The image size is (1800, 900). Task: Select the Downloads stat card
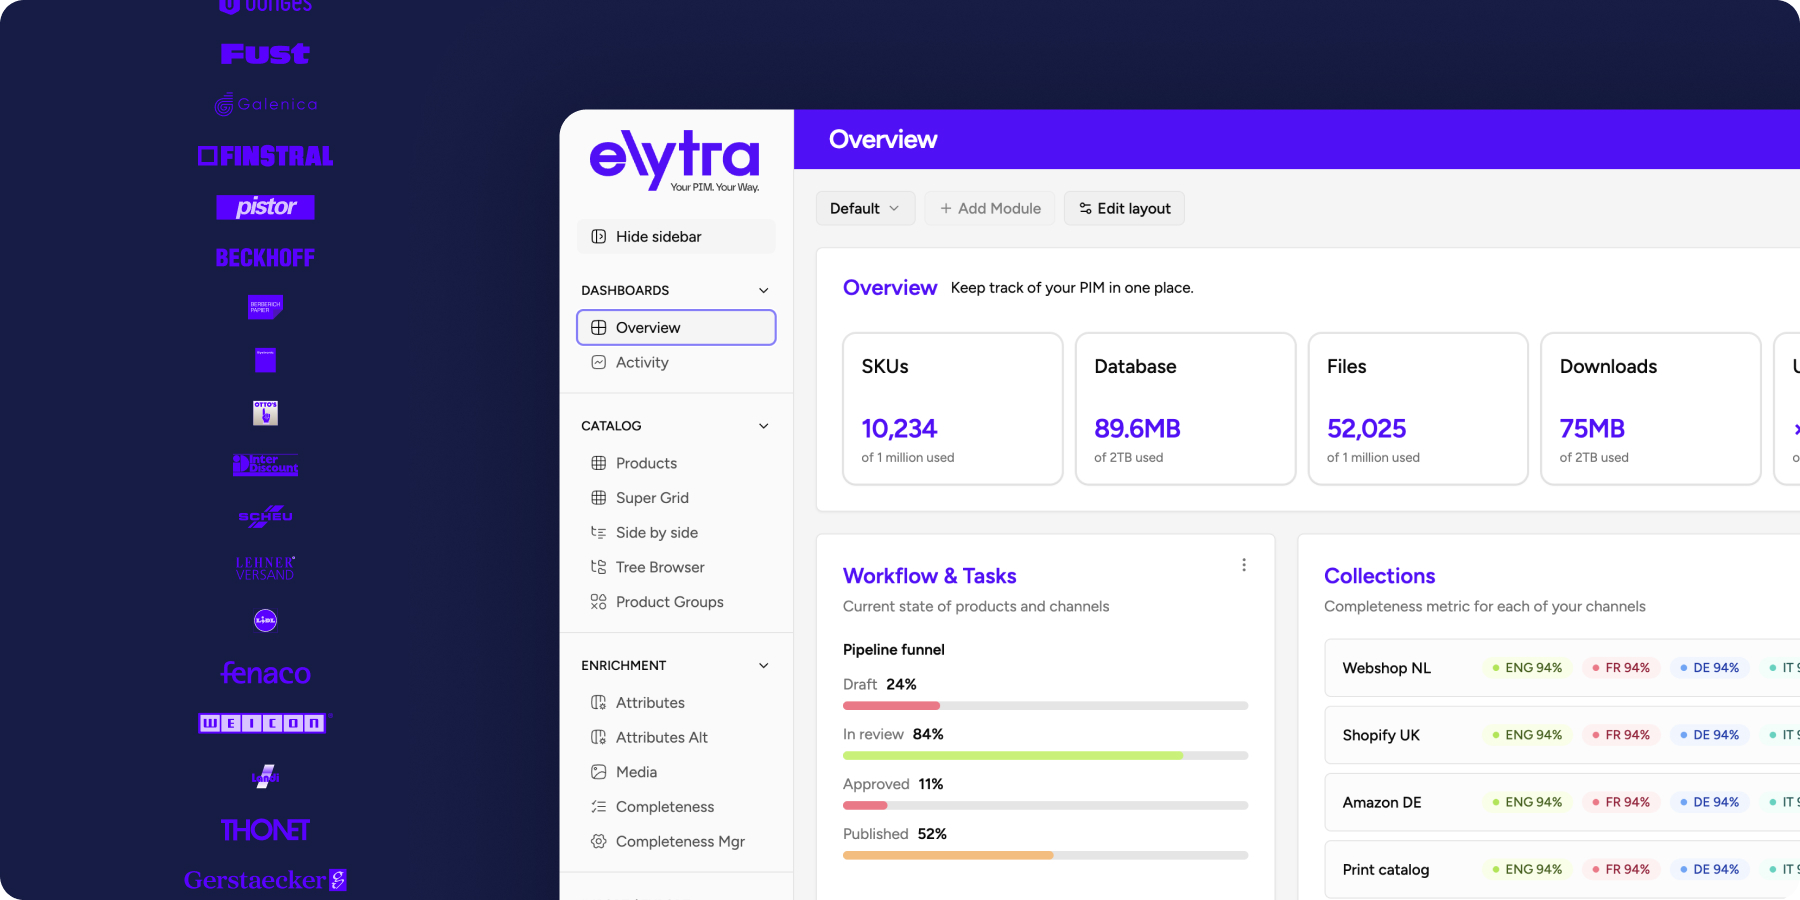1650,409
